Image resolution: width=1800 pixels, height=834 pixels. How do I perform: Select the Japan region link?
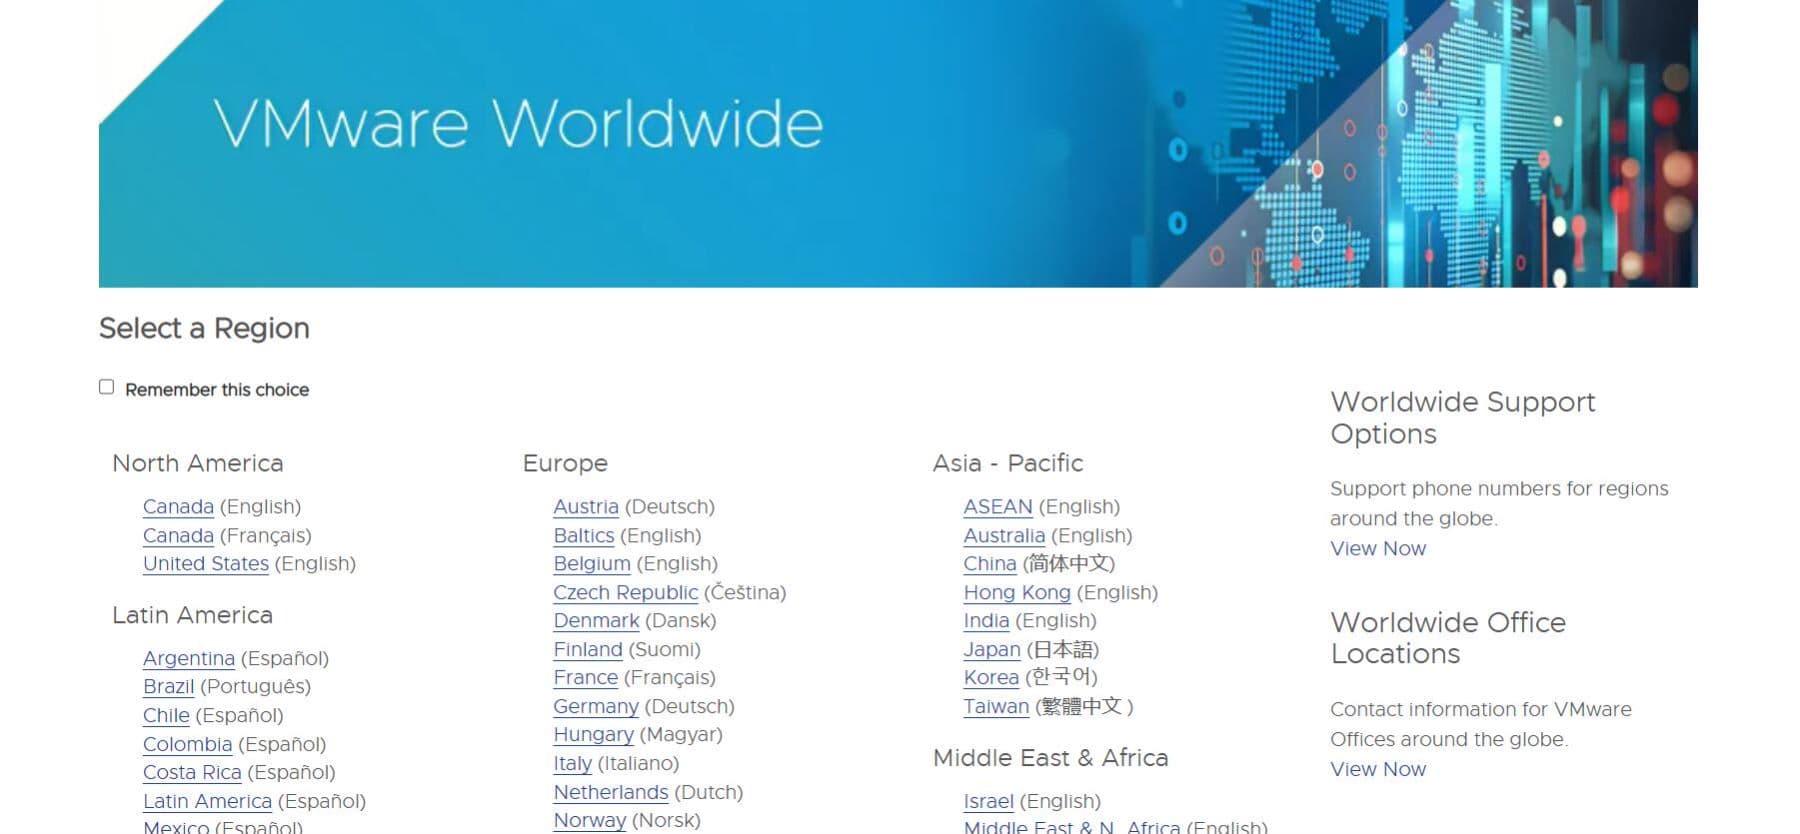[x=991, y=650]
